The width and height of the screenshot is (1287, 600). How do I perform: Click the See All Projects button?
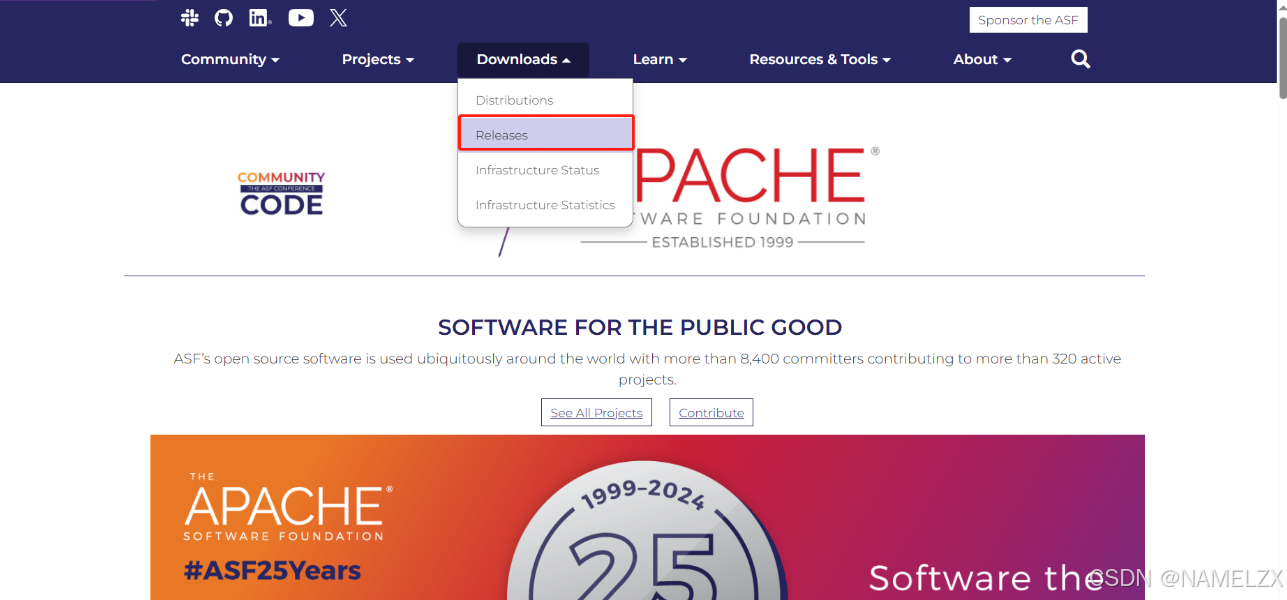click(596, 412)
